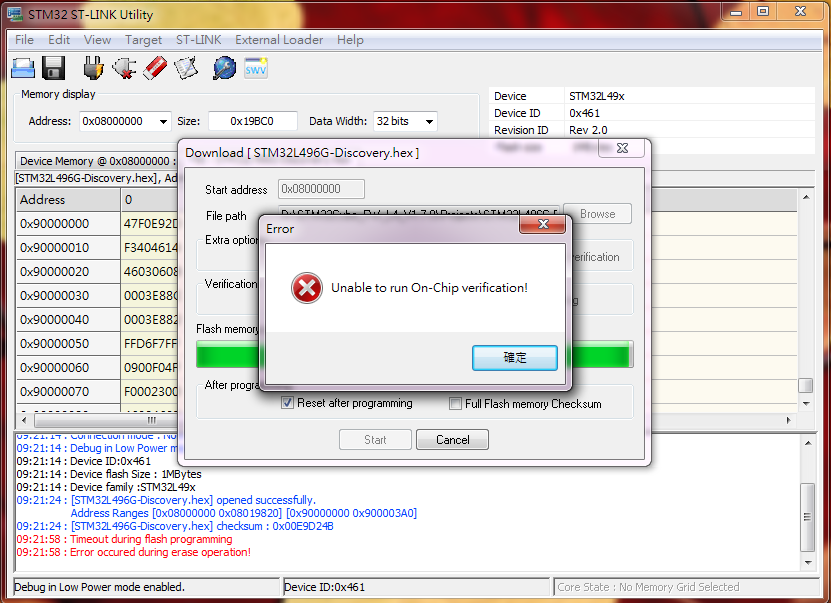831x603 pixels.
Task: Click the Connect to target plug icon
Action: (x=93, y=68)
